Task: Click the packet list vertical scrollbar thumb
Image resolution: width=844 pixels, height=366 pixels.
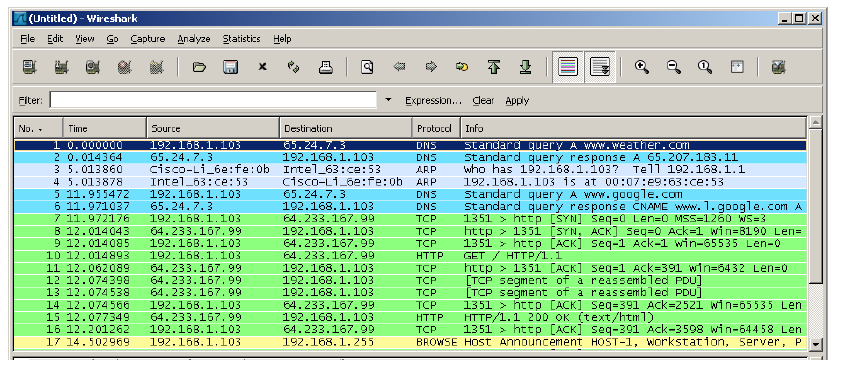Action: coord(815,207)
